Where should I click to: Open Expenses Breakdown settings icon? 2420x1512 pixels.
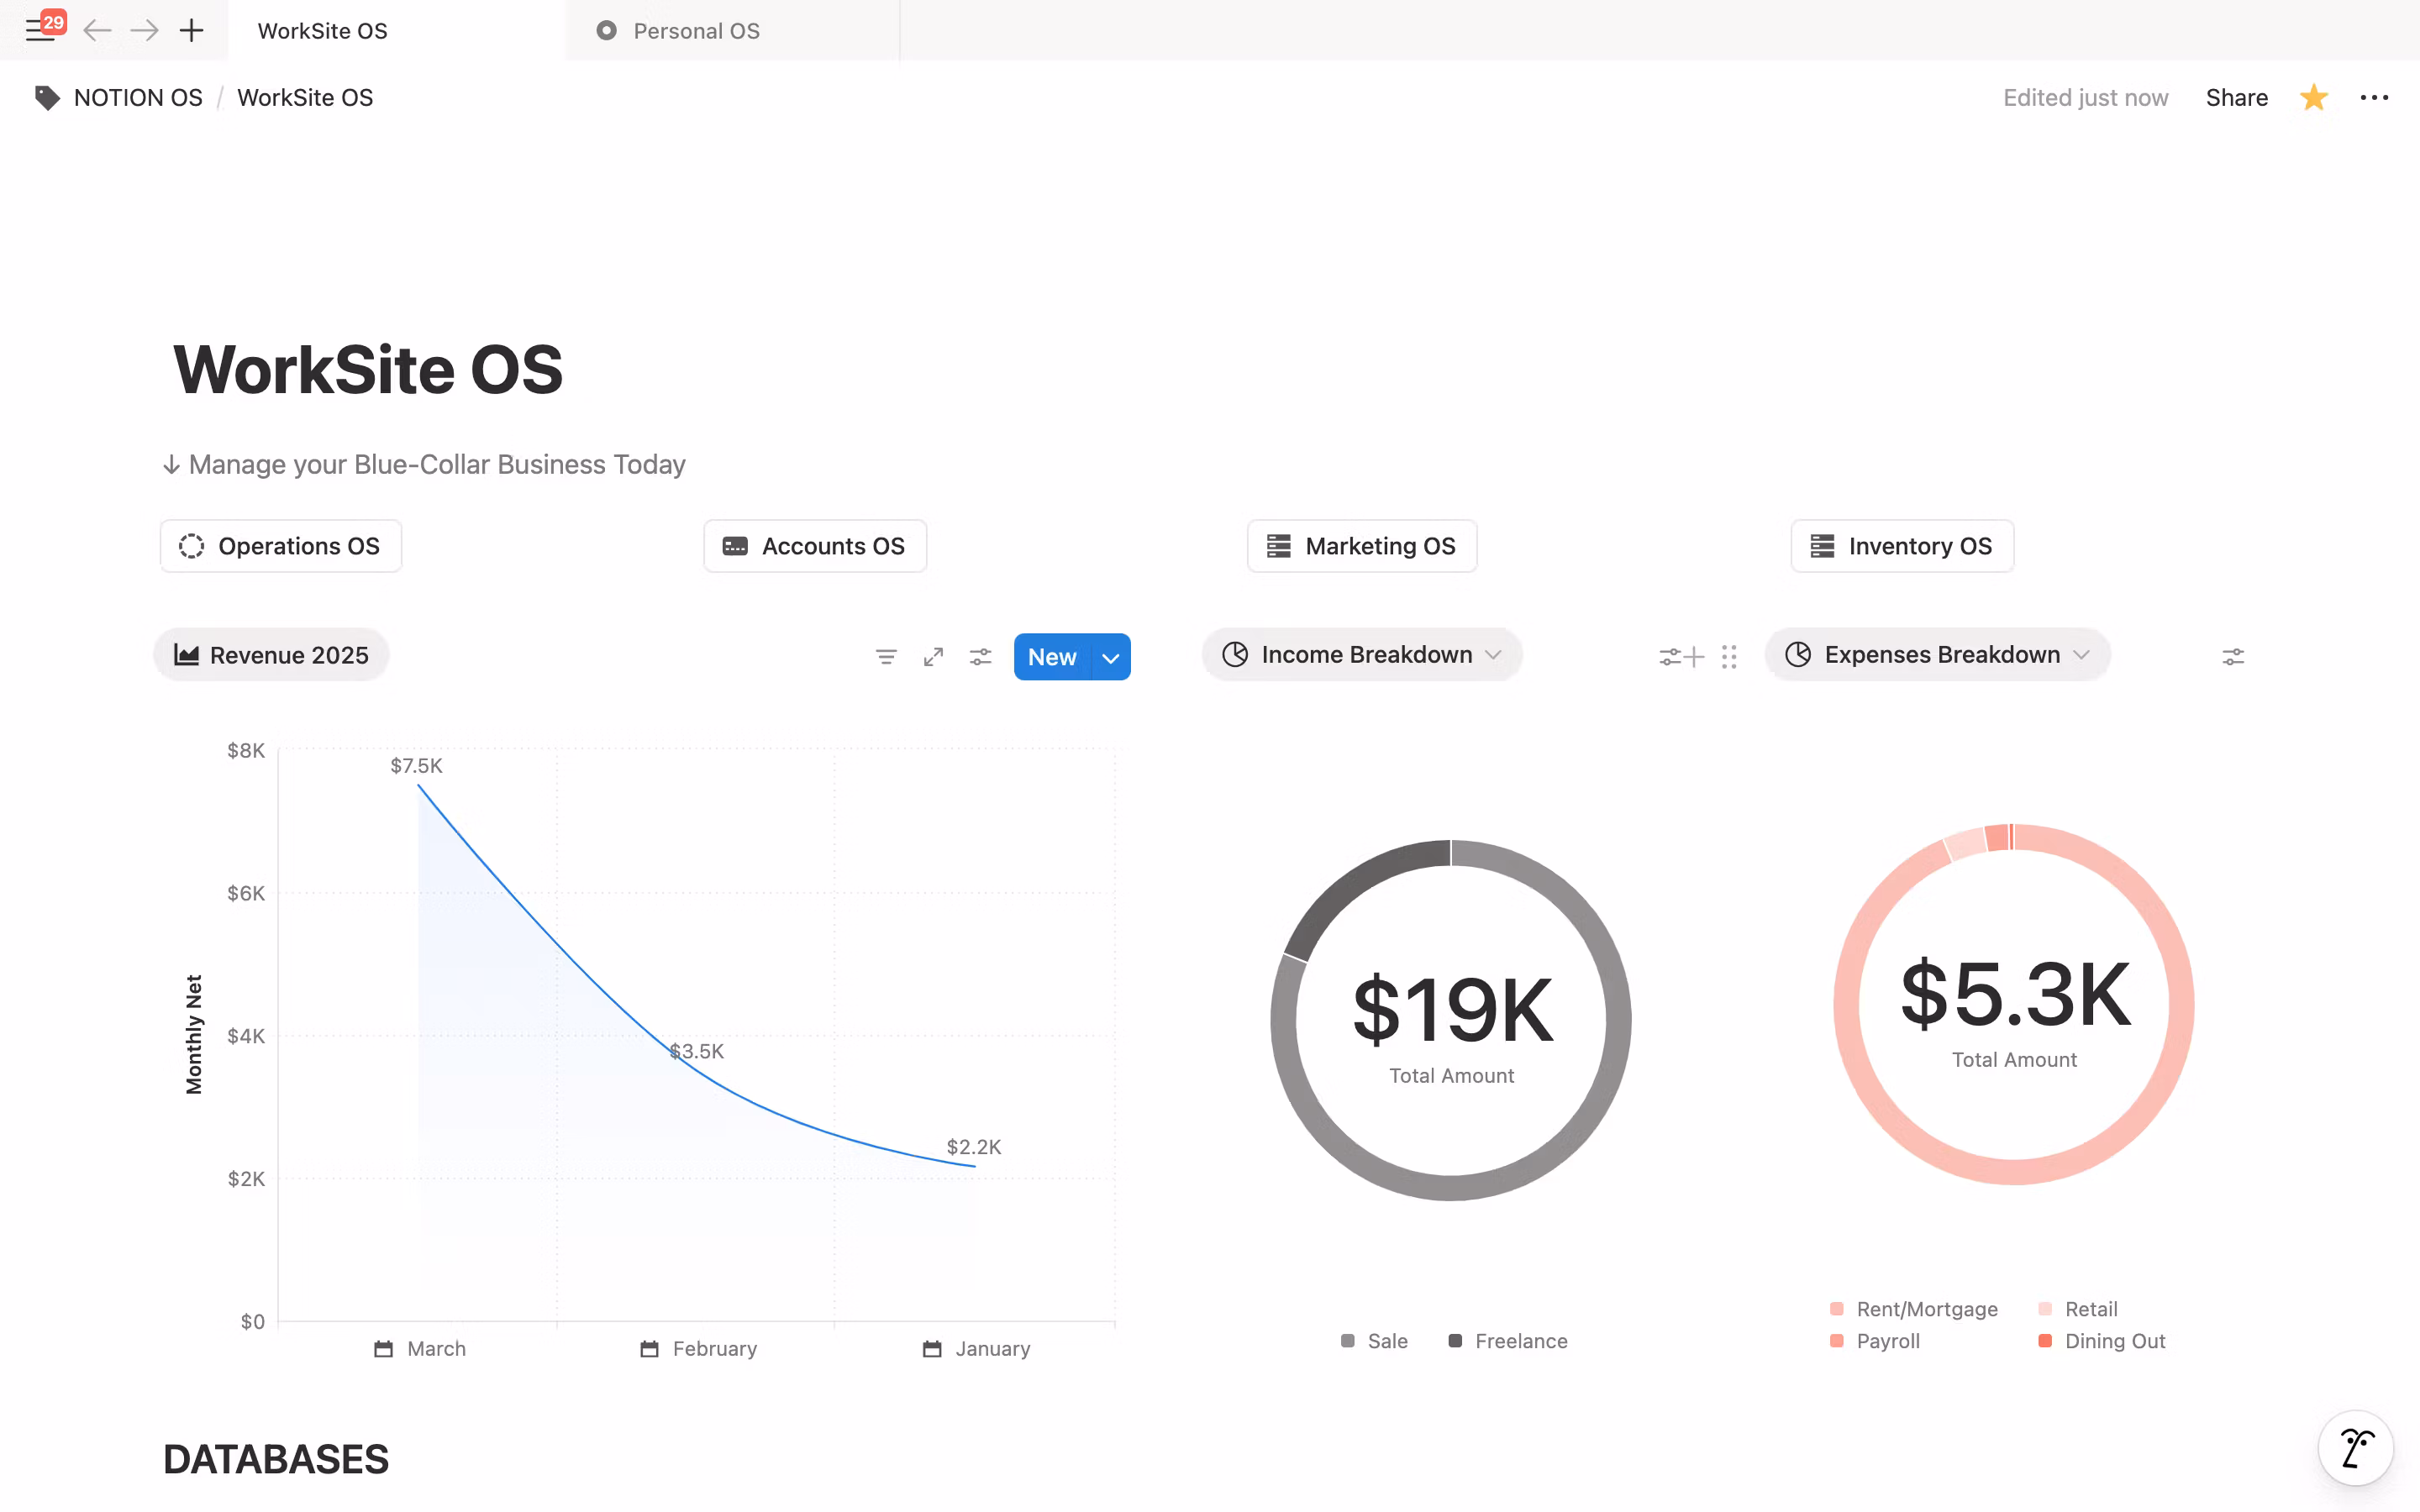(x=2232, y=657)
